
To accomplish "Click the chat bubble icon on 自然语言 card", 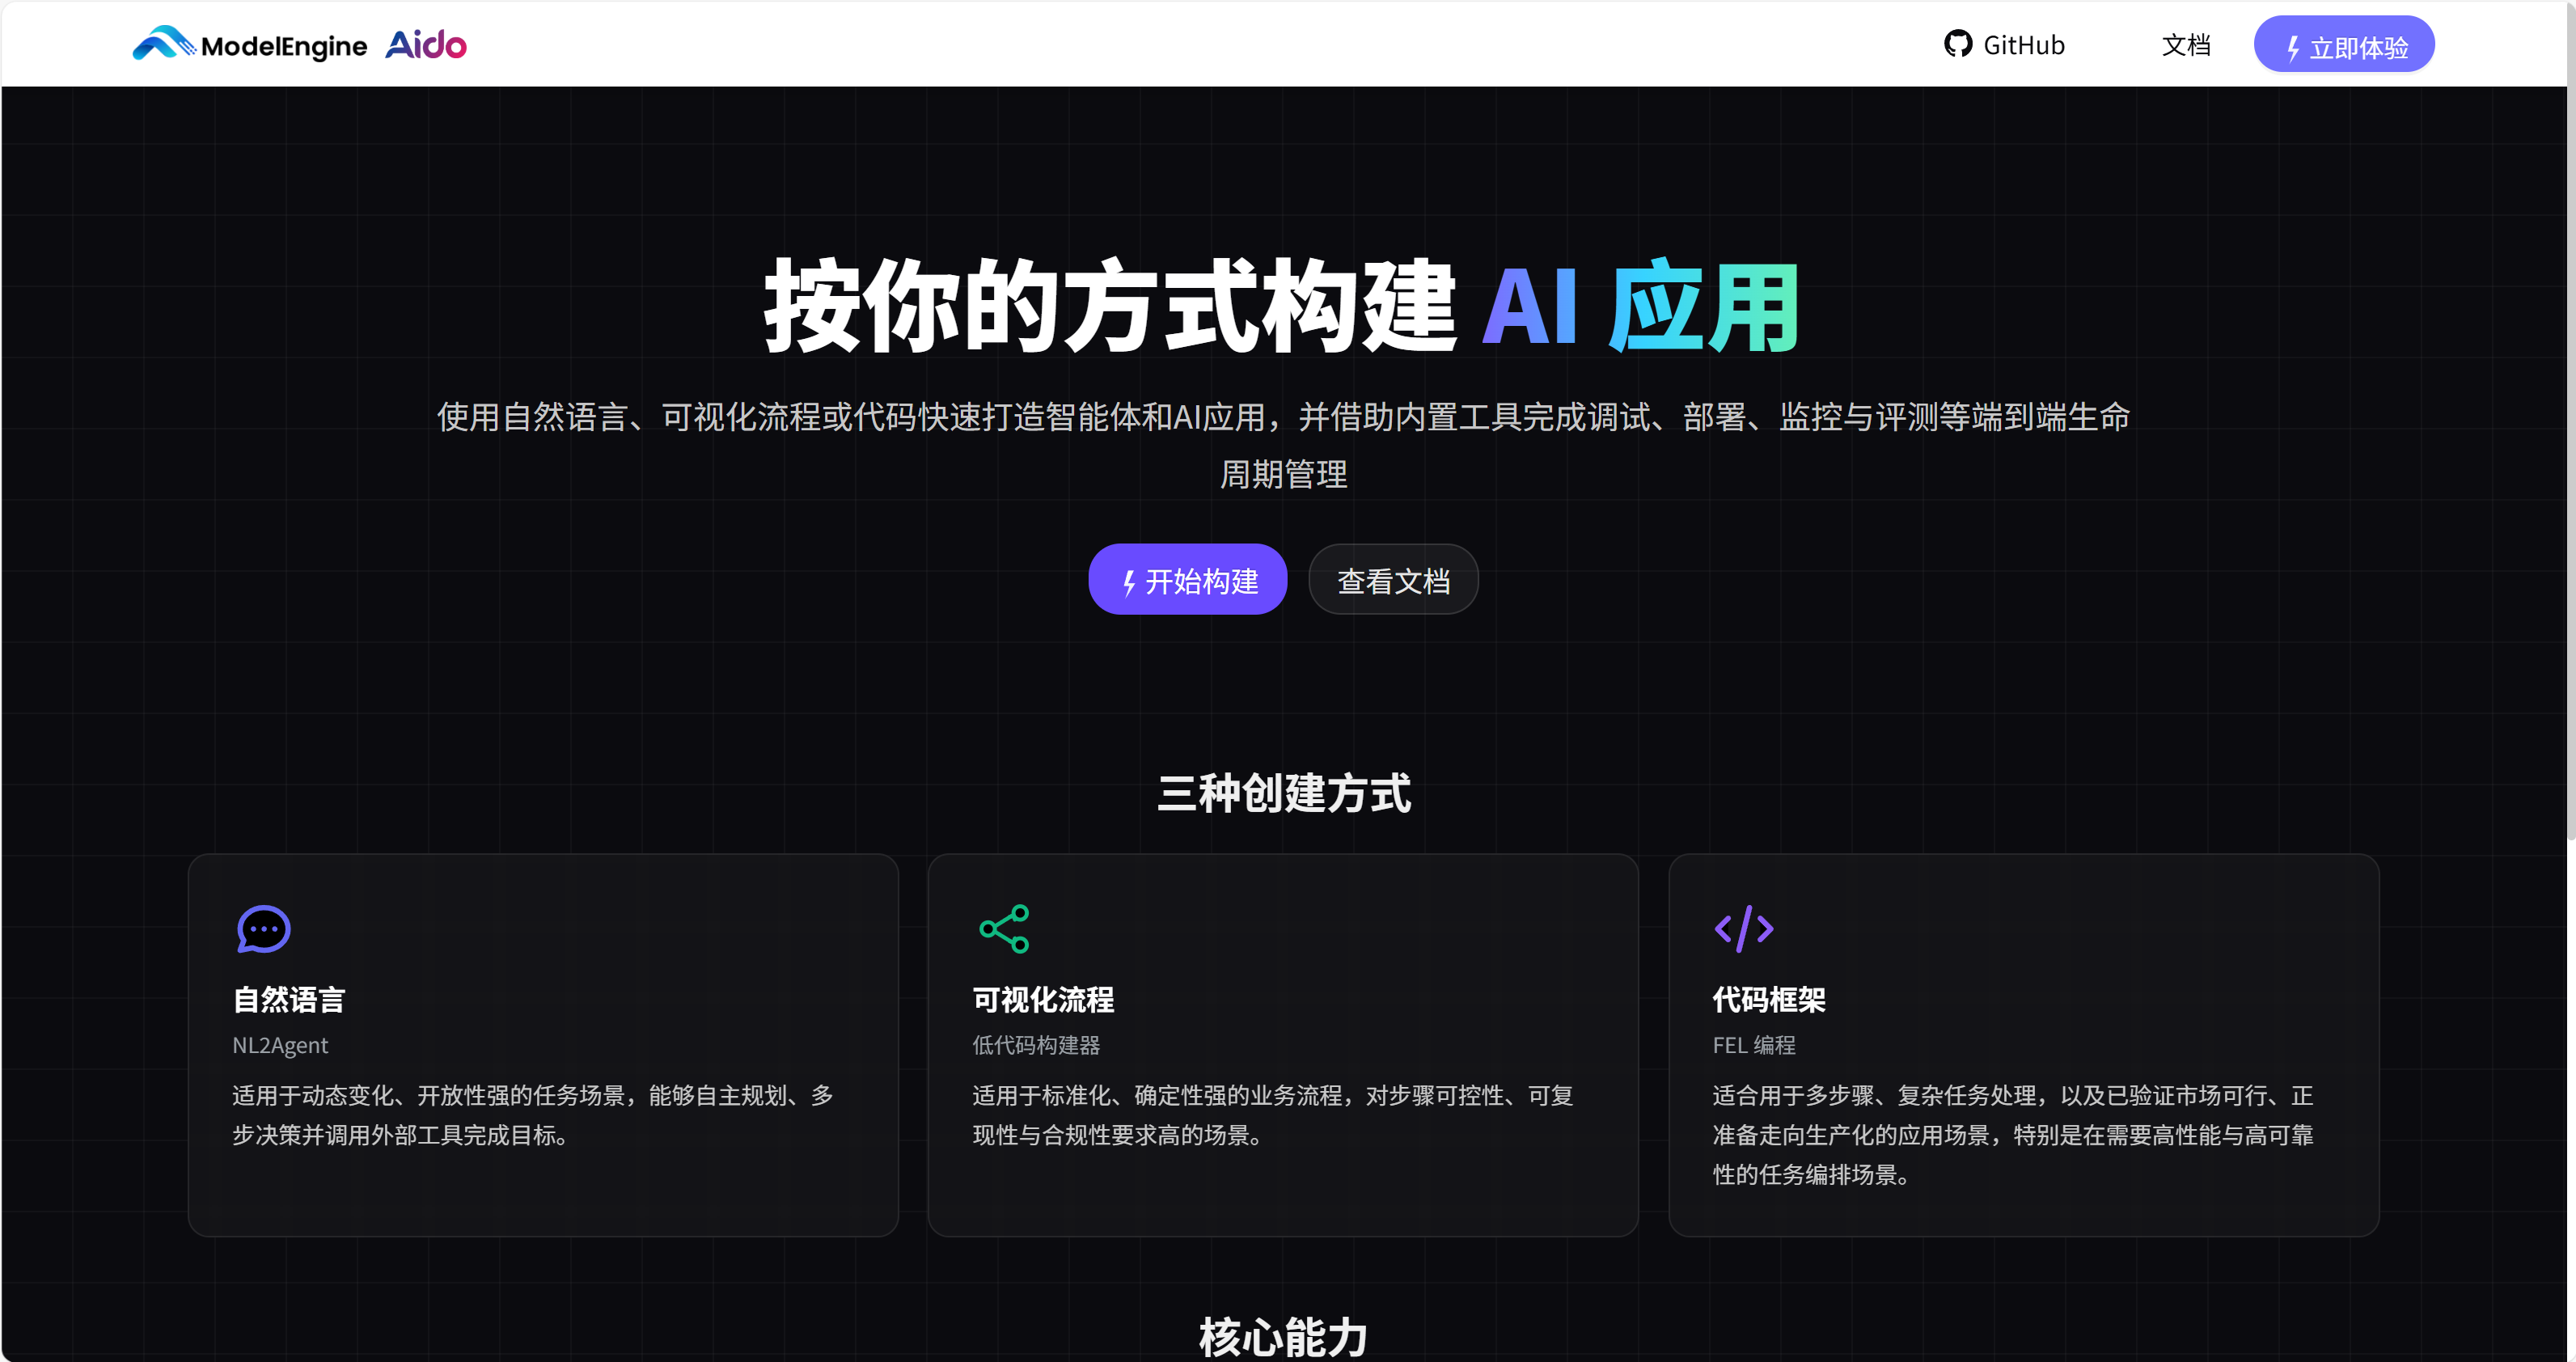I will (x=262, y=929).
